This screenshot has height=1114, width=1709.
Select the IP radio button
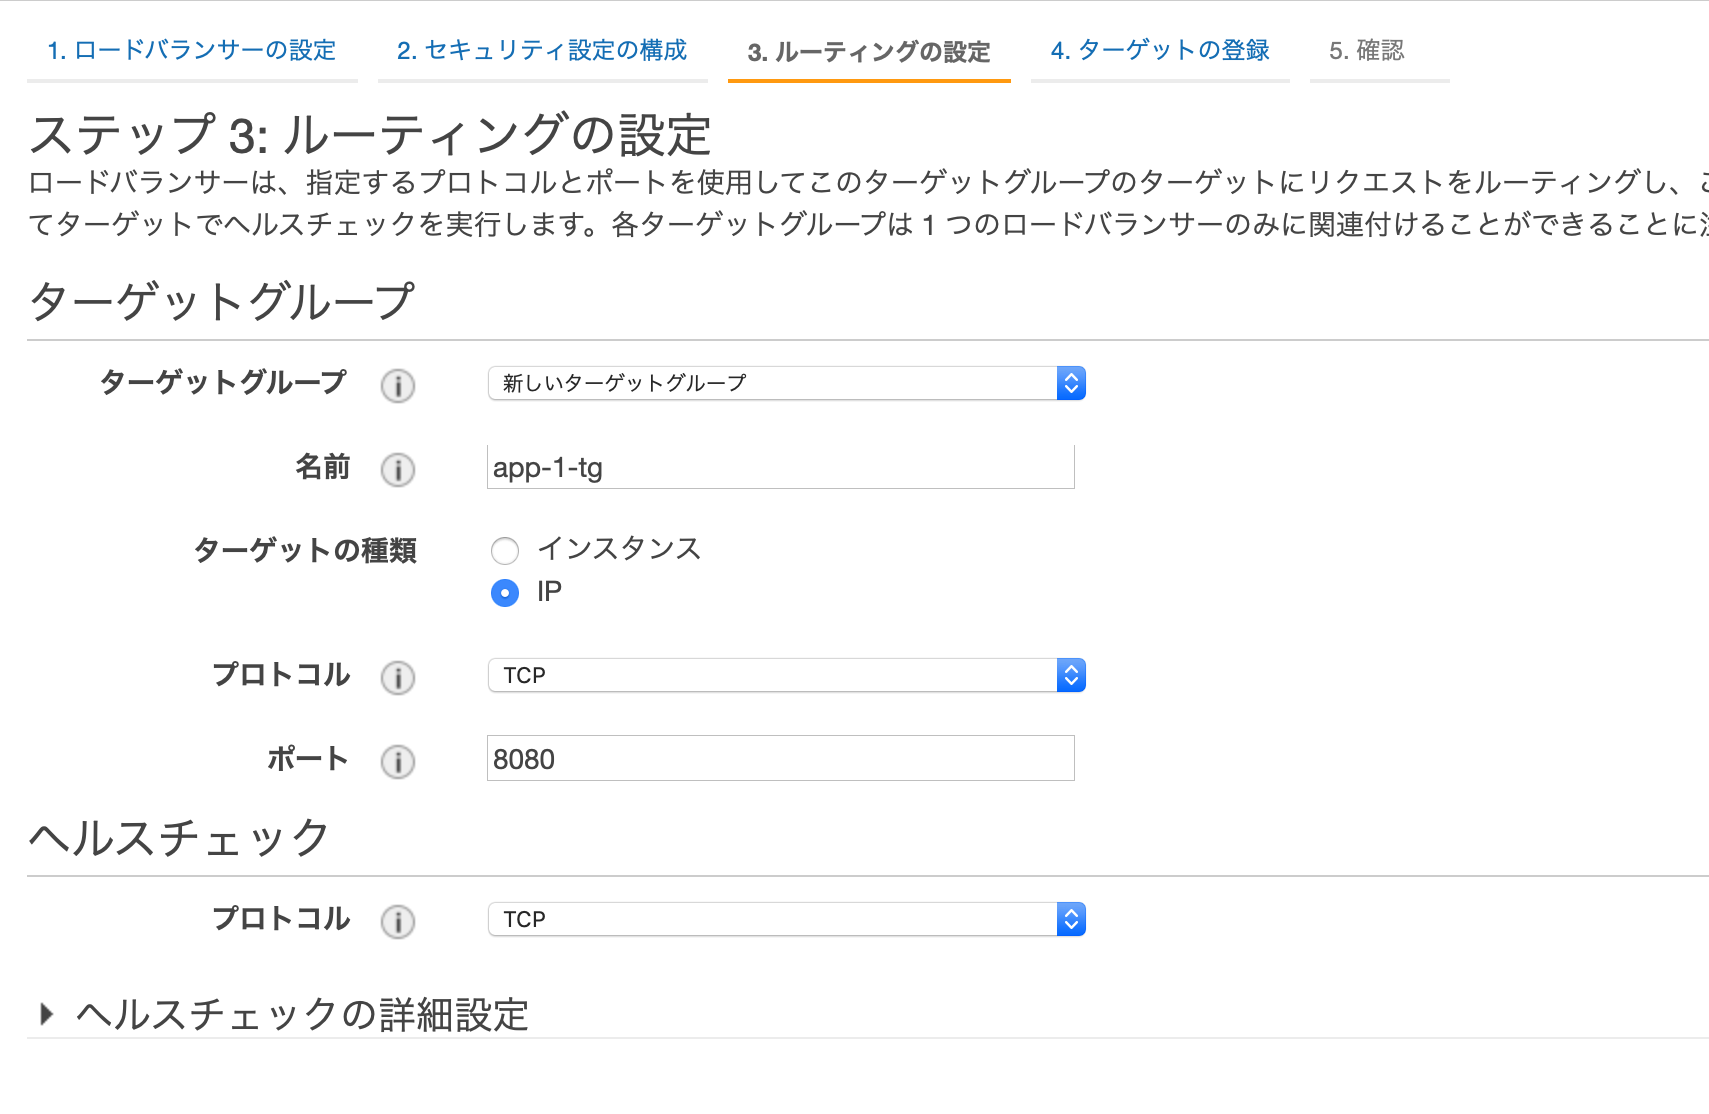(505, 592)
